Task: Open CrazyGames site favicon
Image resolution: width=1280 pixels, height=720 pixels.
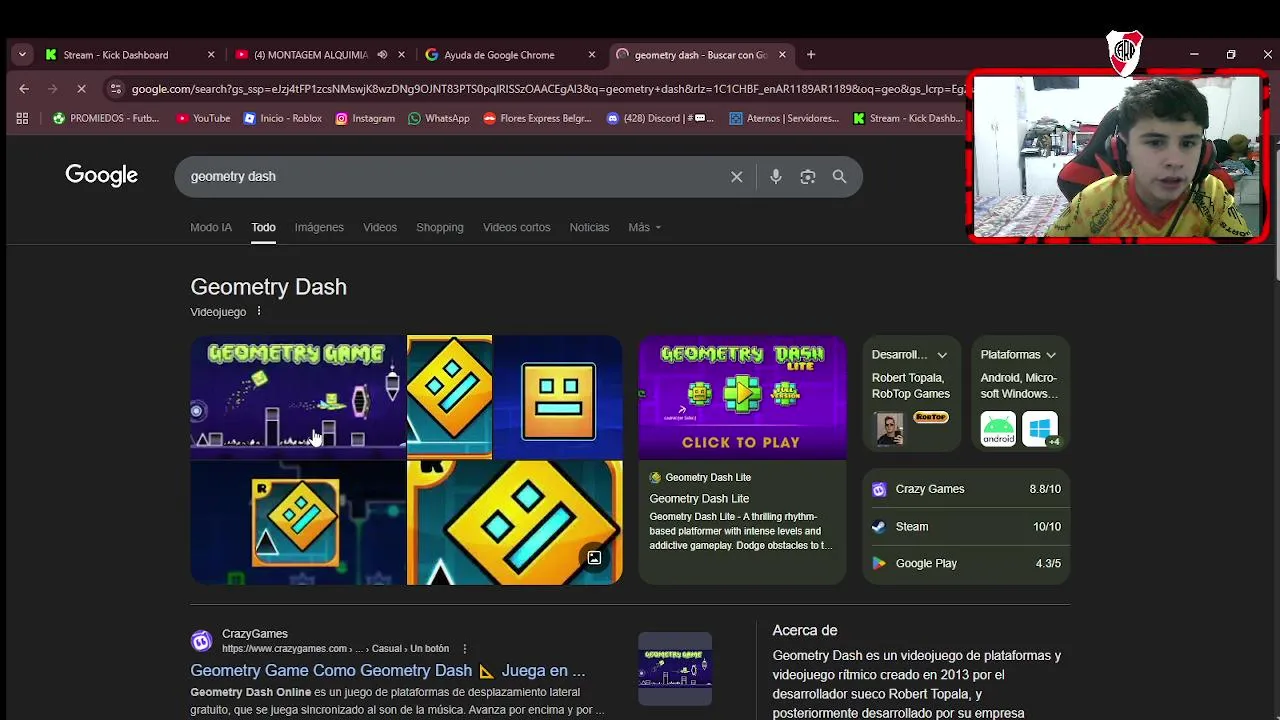Action: (x=202, y=641)
